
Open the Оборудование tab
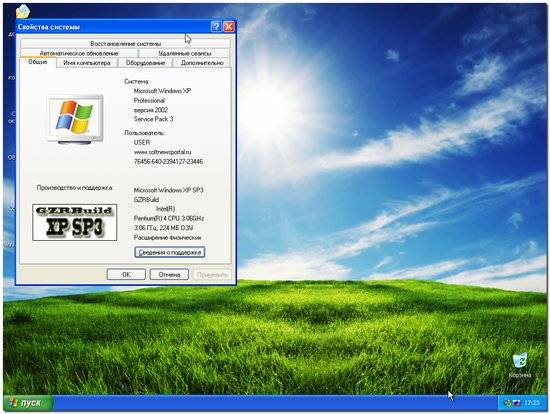(x=145, y=62)
